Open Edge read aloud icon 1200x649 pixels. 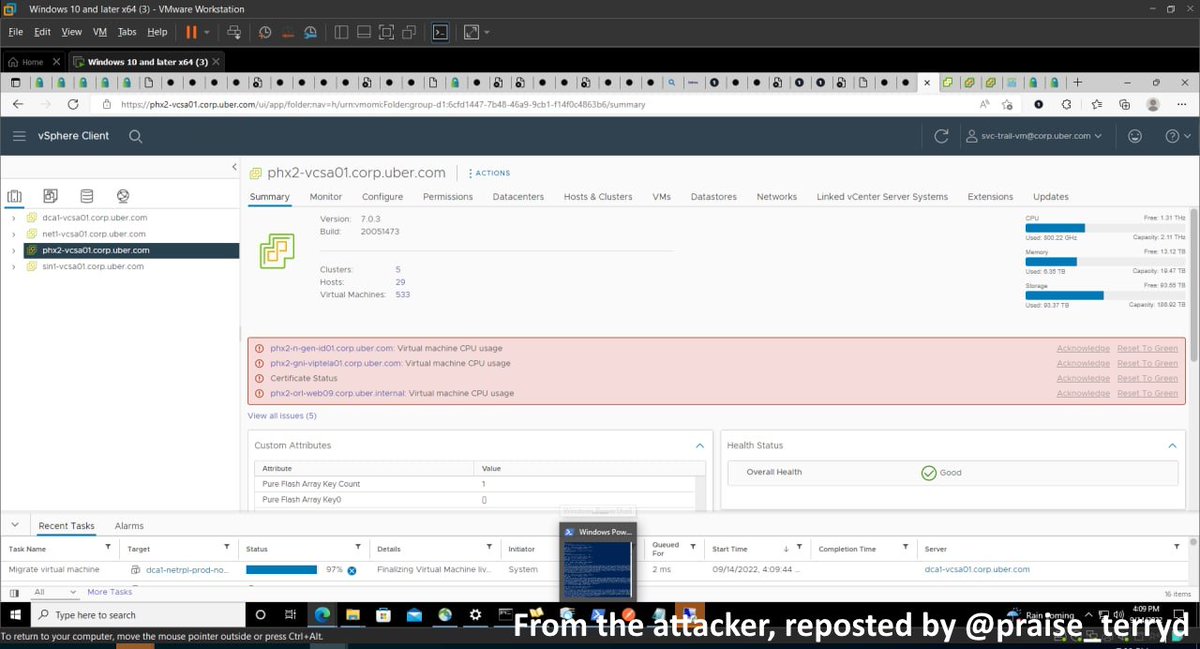click(x=985, y=104)
